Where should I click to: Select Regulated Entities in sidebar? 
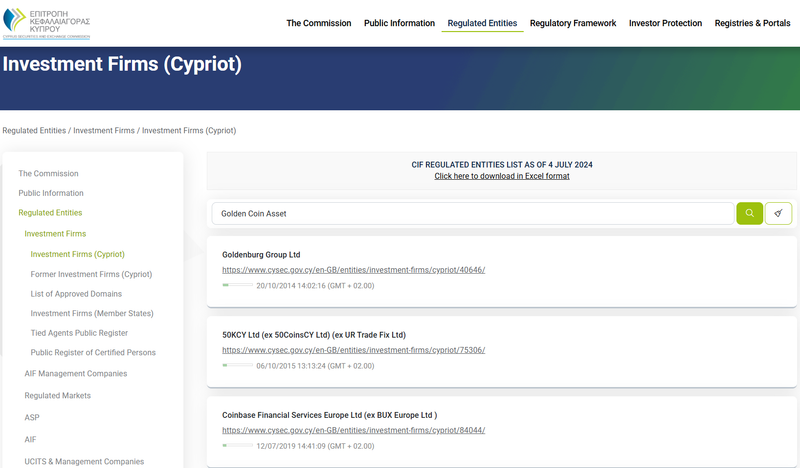point(50,213)
